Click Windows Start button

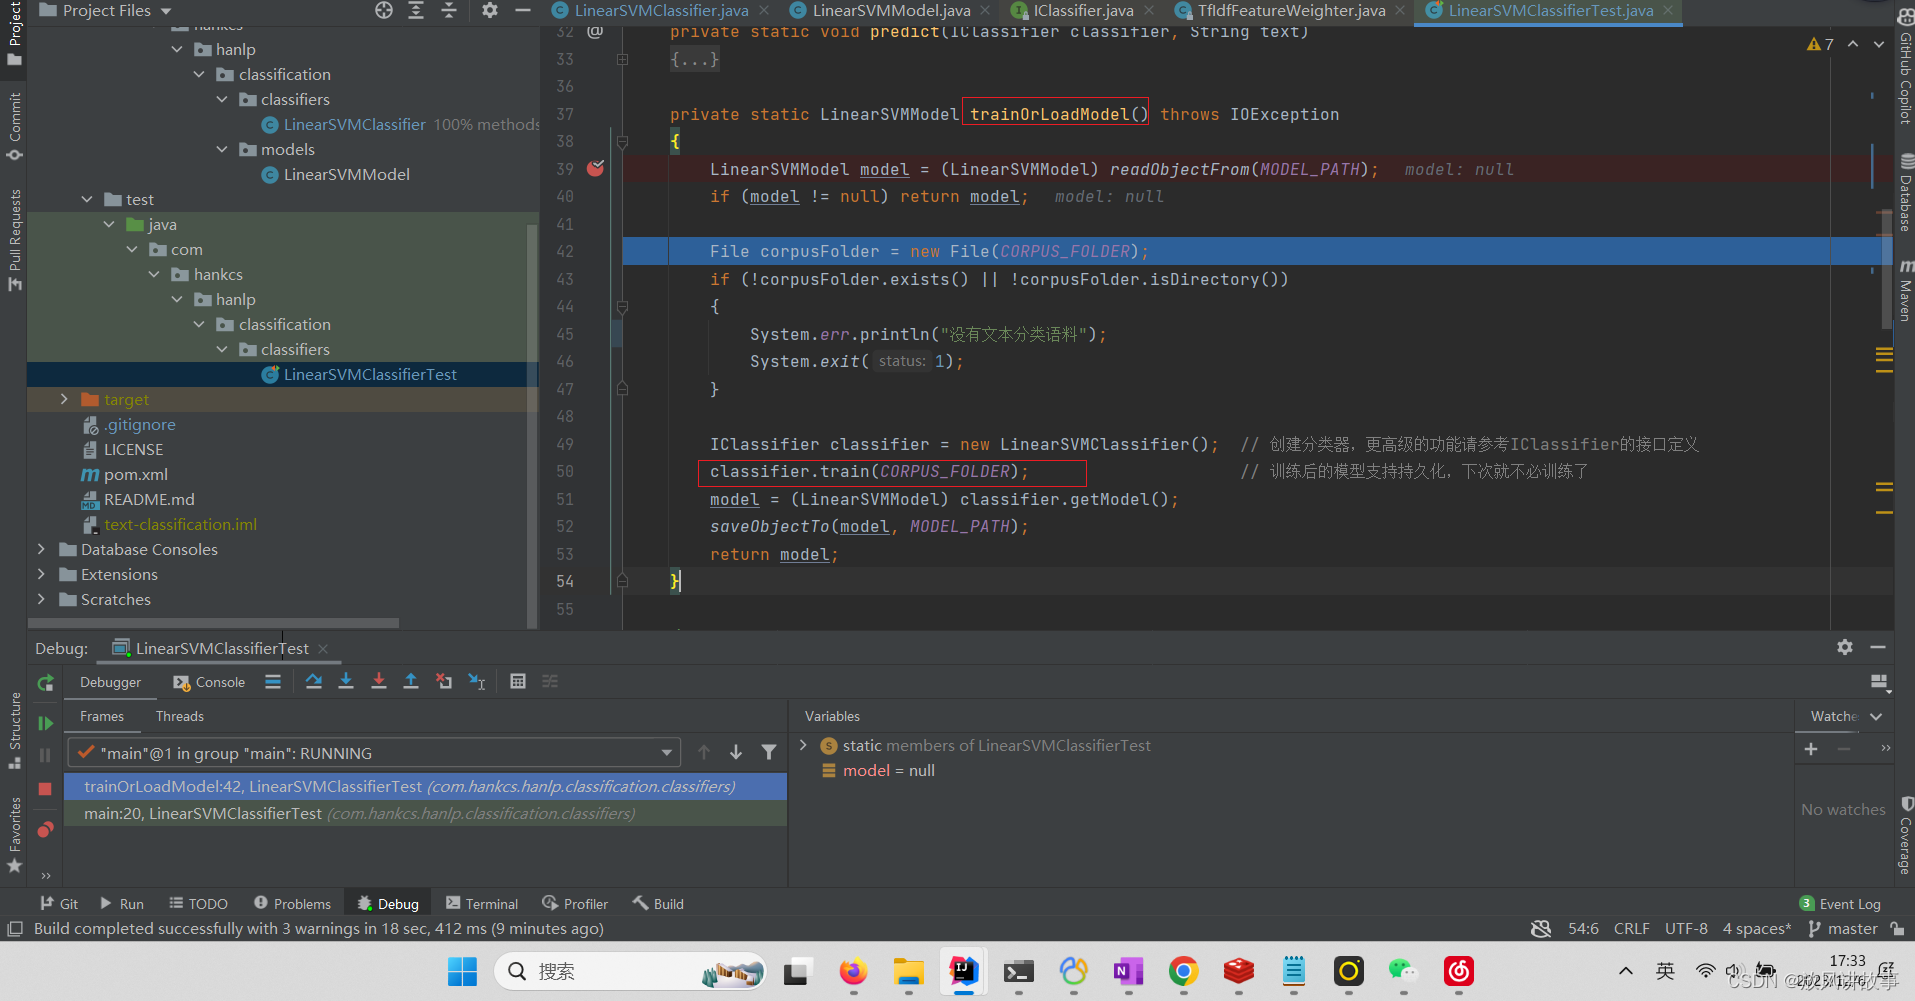(x=462, y=971)
